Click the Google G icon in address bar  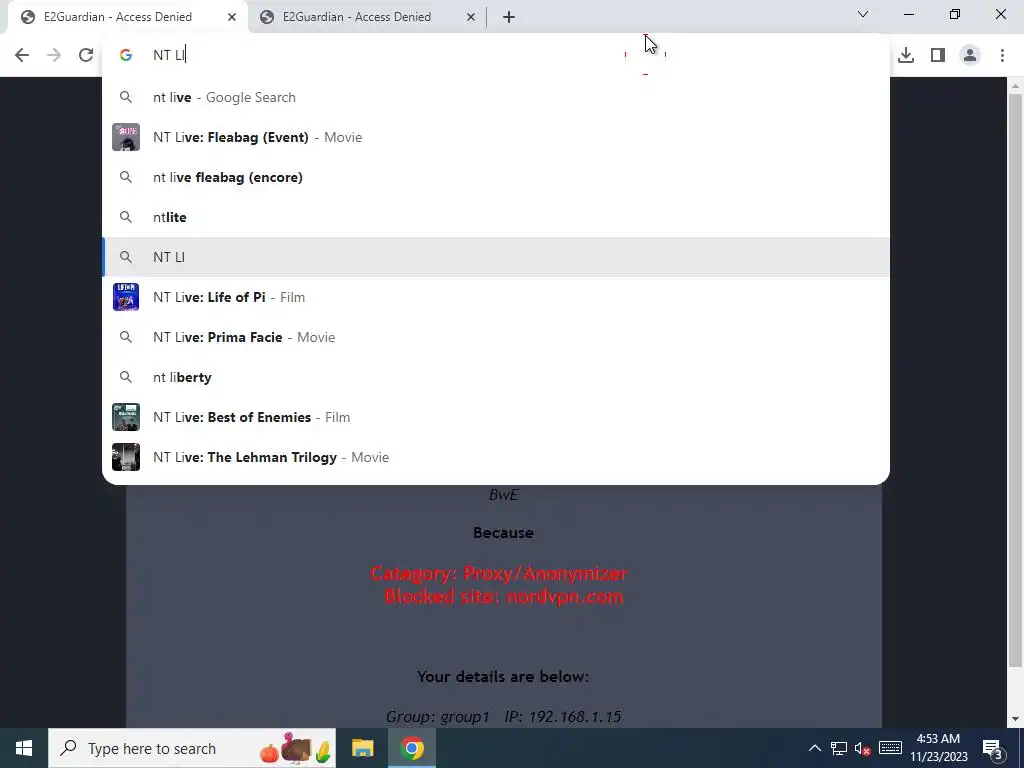[x=126, y=55]
